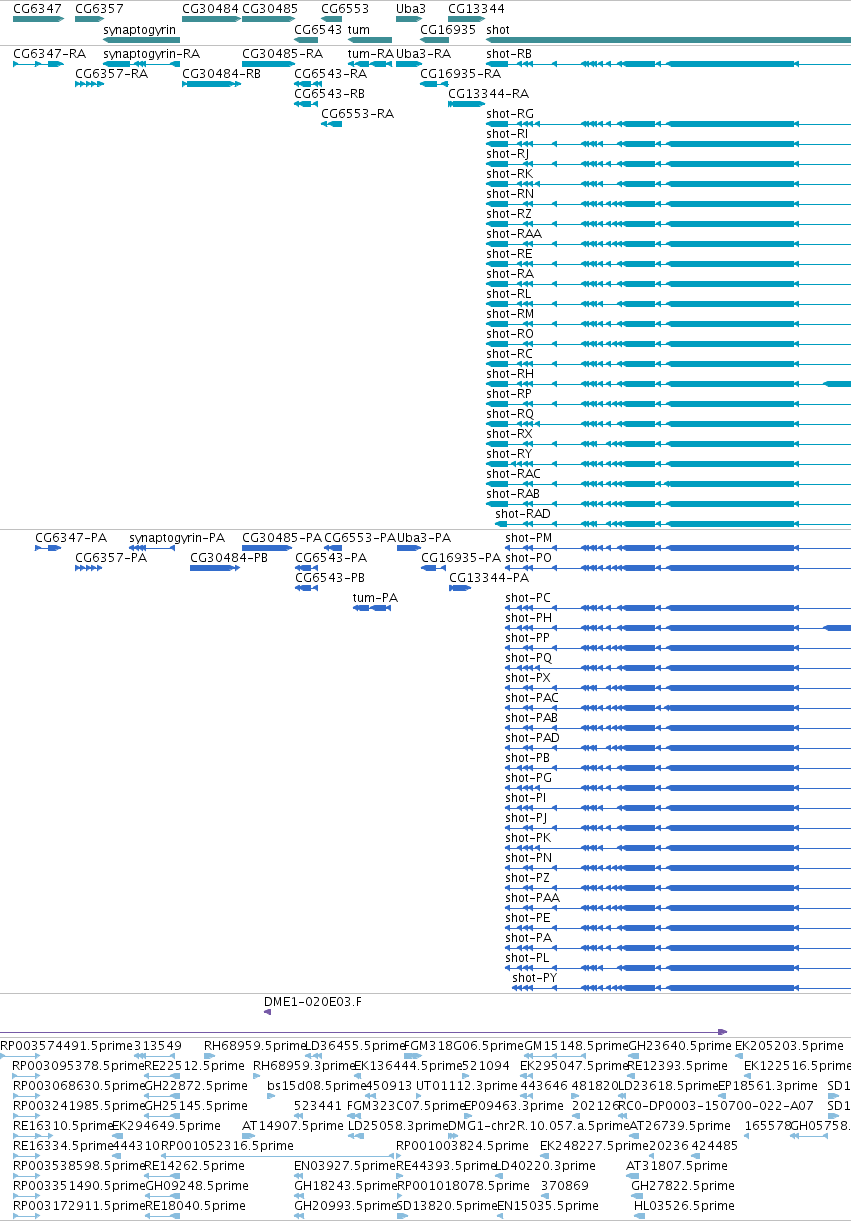Click the shot-PAA protein label

pos(532,898)
